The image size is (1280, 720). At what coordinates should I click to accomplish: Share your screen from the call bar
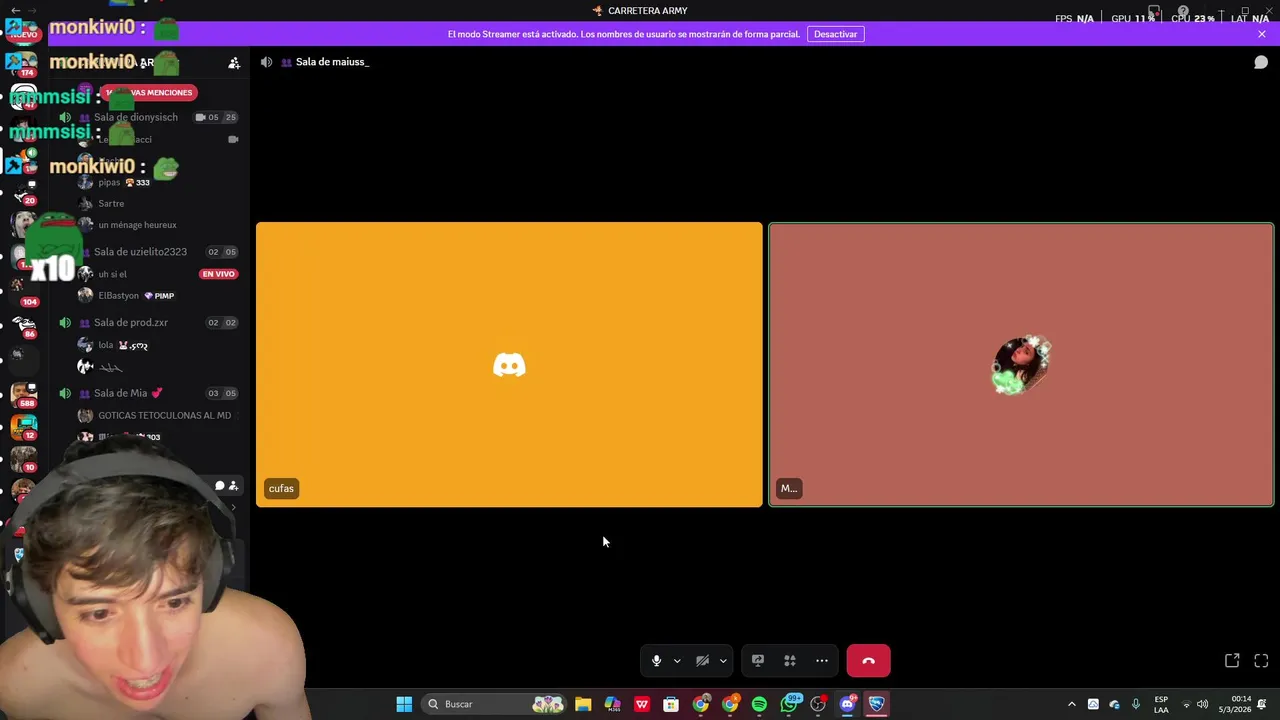[758, 661]
